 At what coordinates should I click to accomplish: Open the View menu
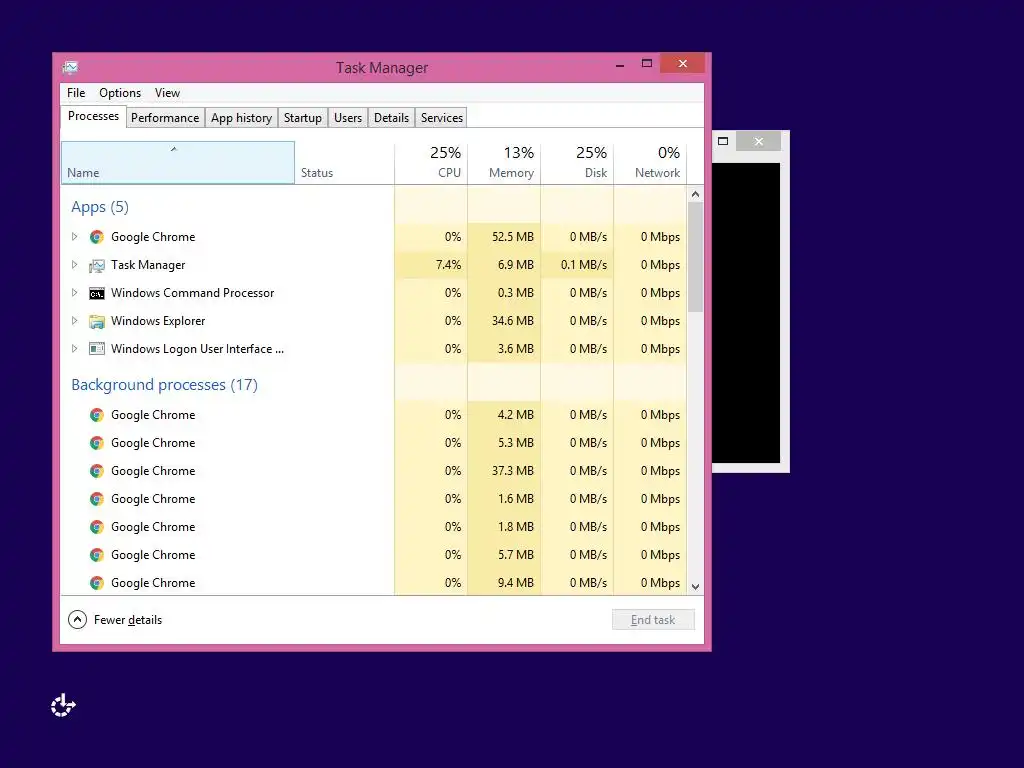tap(167, 93)
